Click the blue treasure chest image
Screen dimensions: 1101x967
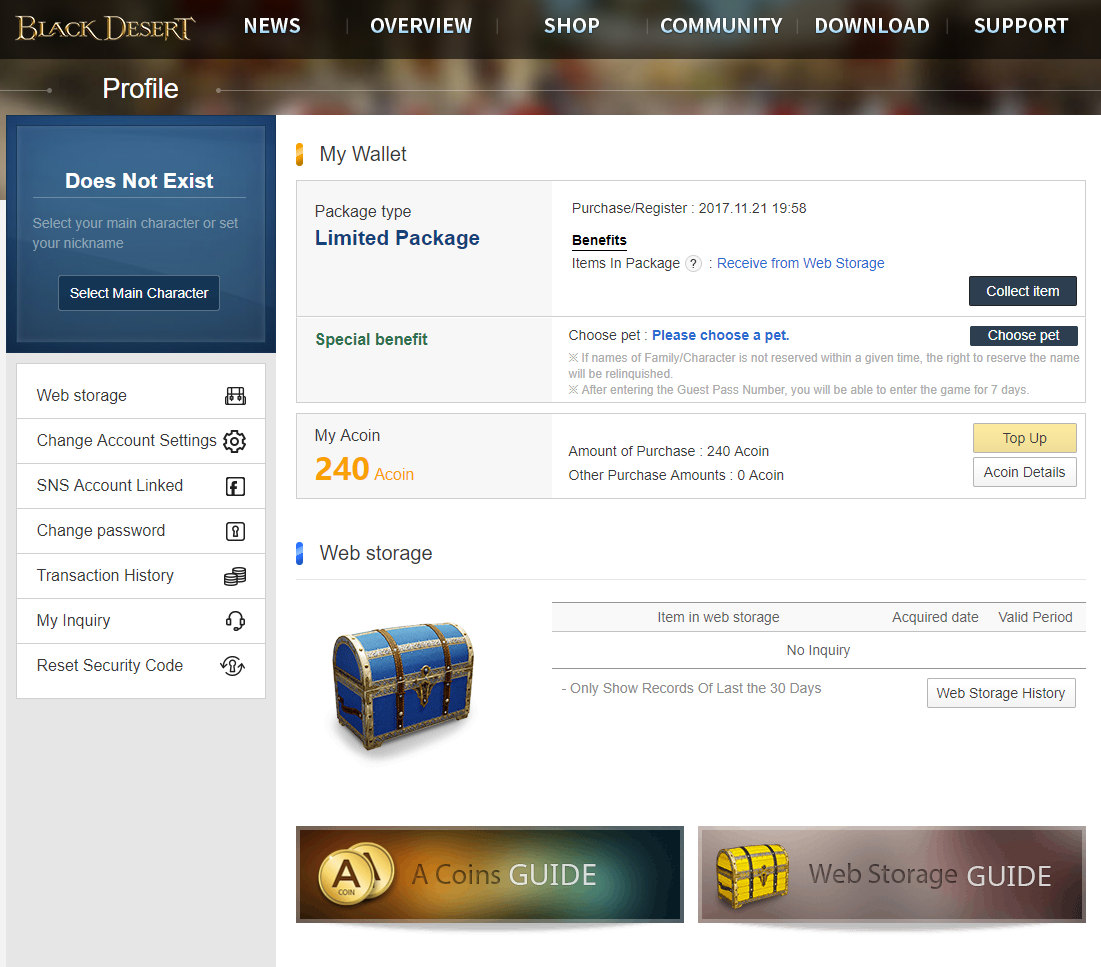click(x=403, y=687)
